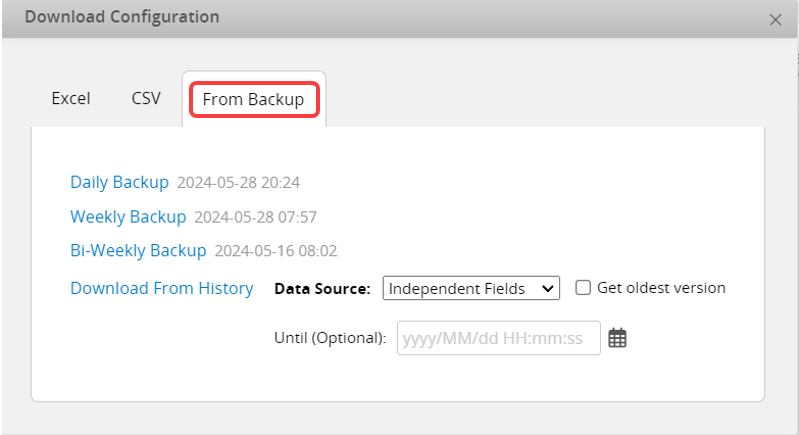This screenshot has height=435, width=799.
Task: Click the Until (Optional) label
Action: point(330,338)
